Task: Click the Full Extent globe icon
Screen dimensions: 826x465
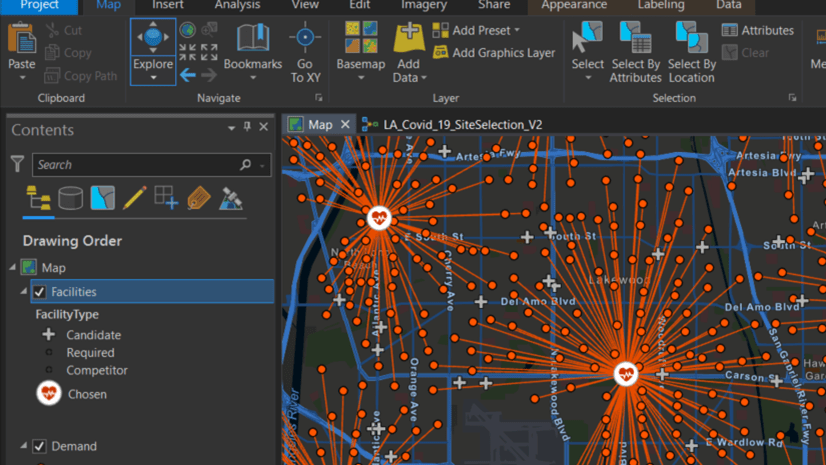Action: click(187, 31)
